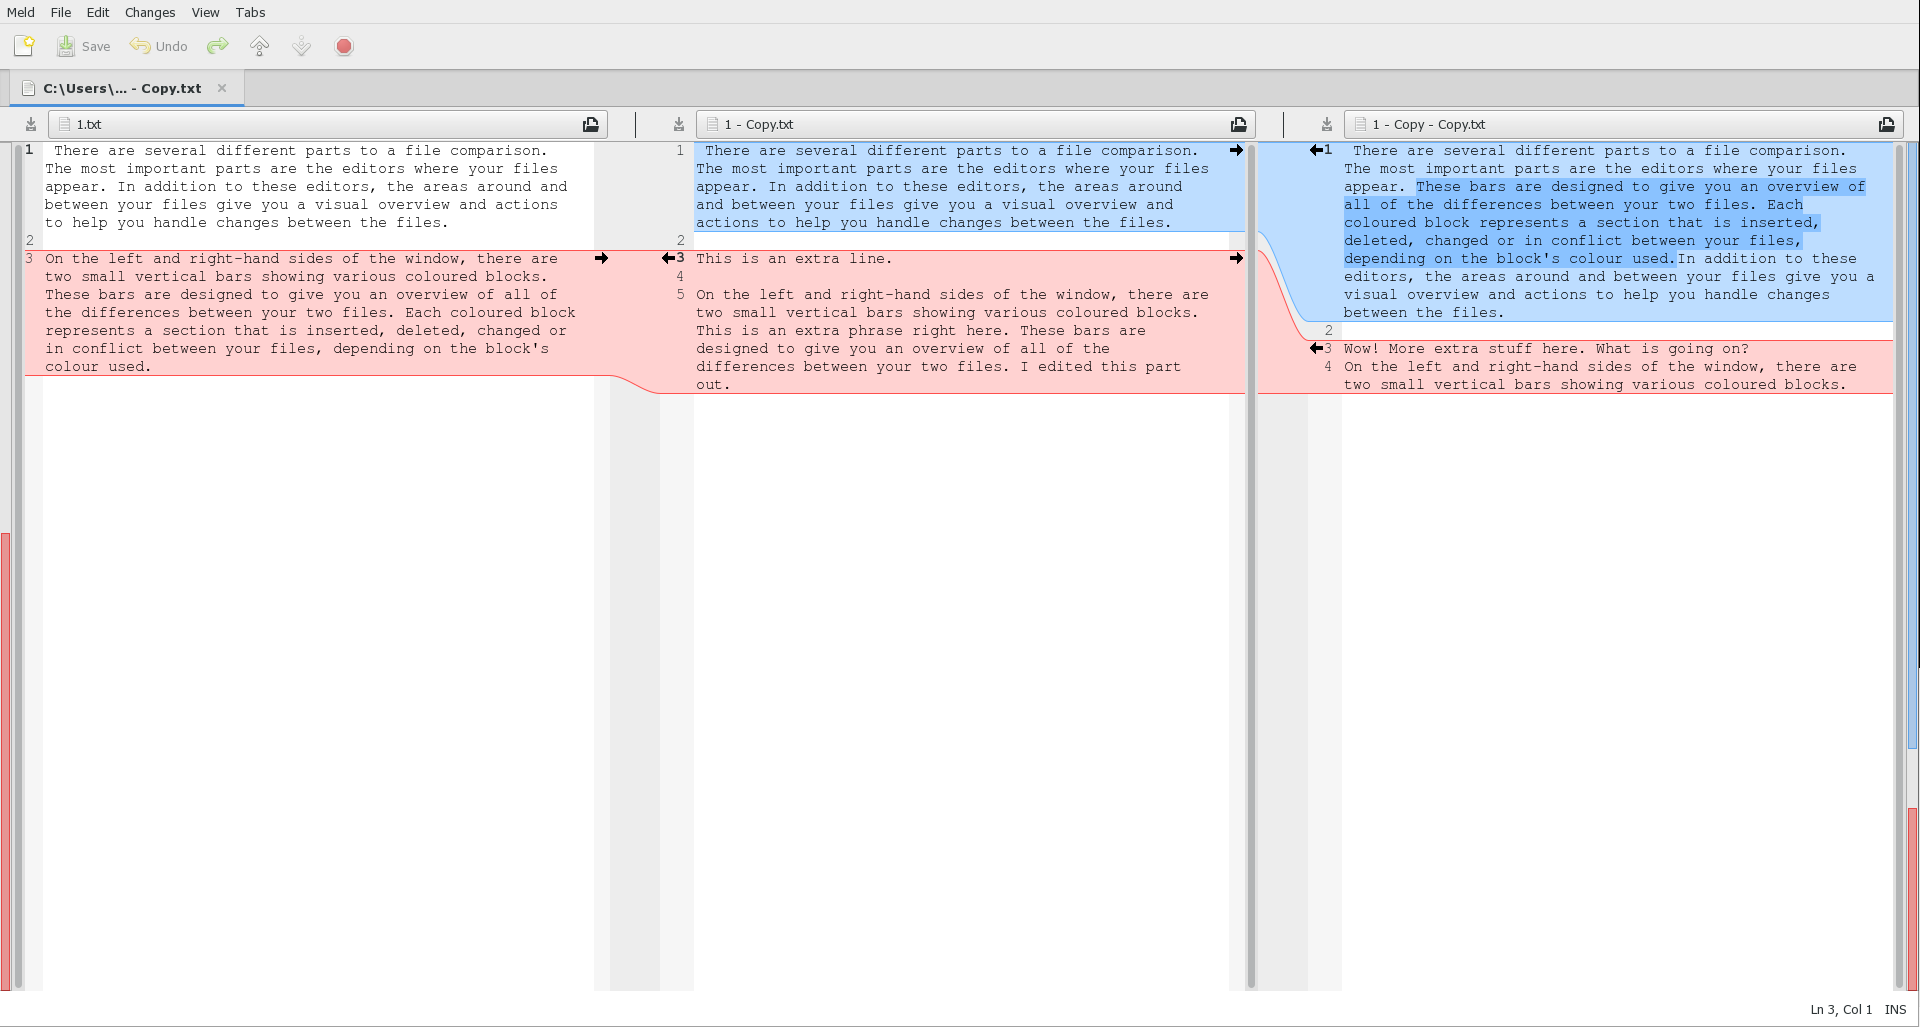Screen dimensions: 1920x1027
Task: Browse for file in 1 - Copy - Copy.txt pane
Action: 1887,124
